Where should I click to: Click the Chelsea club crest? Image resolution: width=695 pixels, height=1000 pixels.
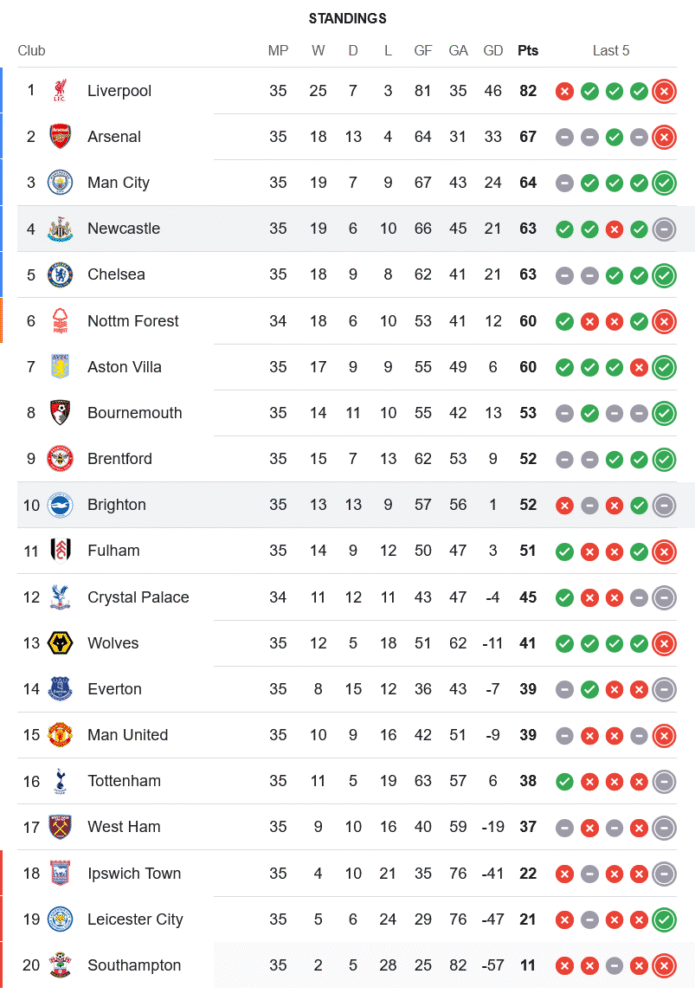[60, 275]
